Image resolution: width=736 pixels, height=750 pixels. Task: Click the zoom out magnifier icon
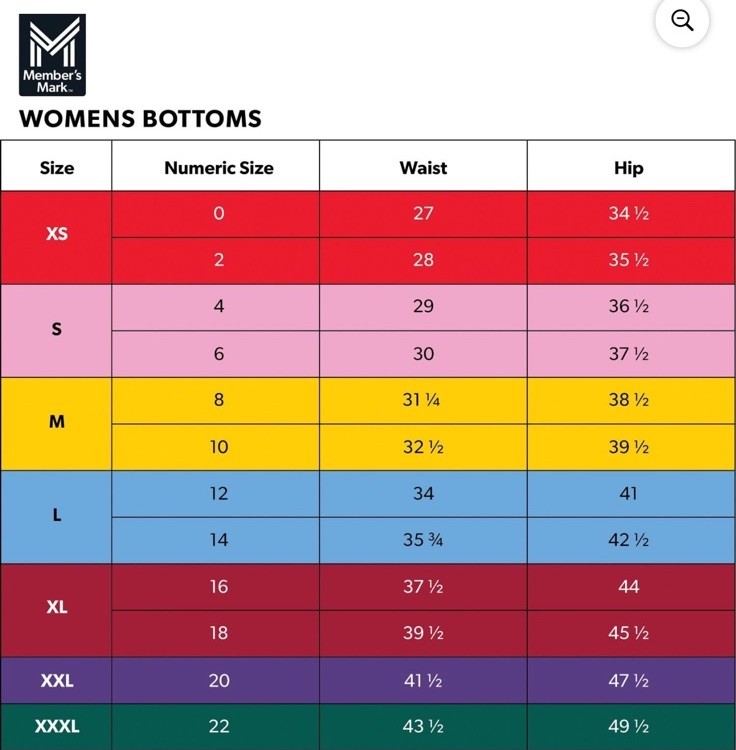pyautogui.click(x=682, y=21)
